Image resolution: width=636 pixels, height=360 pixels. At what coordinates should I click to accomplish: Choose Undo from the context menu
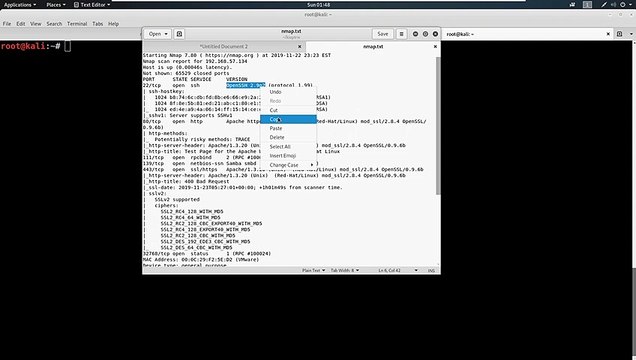288,92
